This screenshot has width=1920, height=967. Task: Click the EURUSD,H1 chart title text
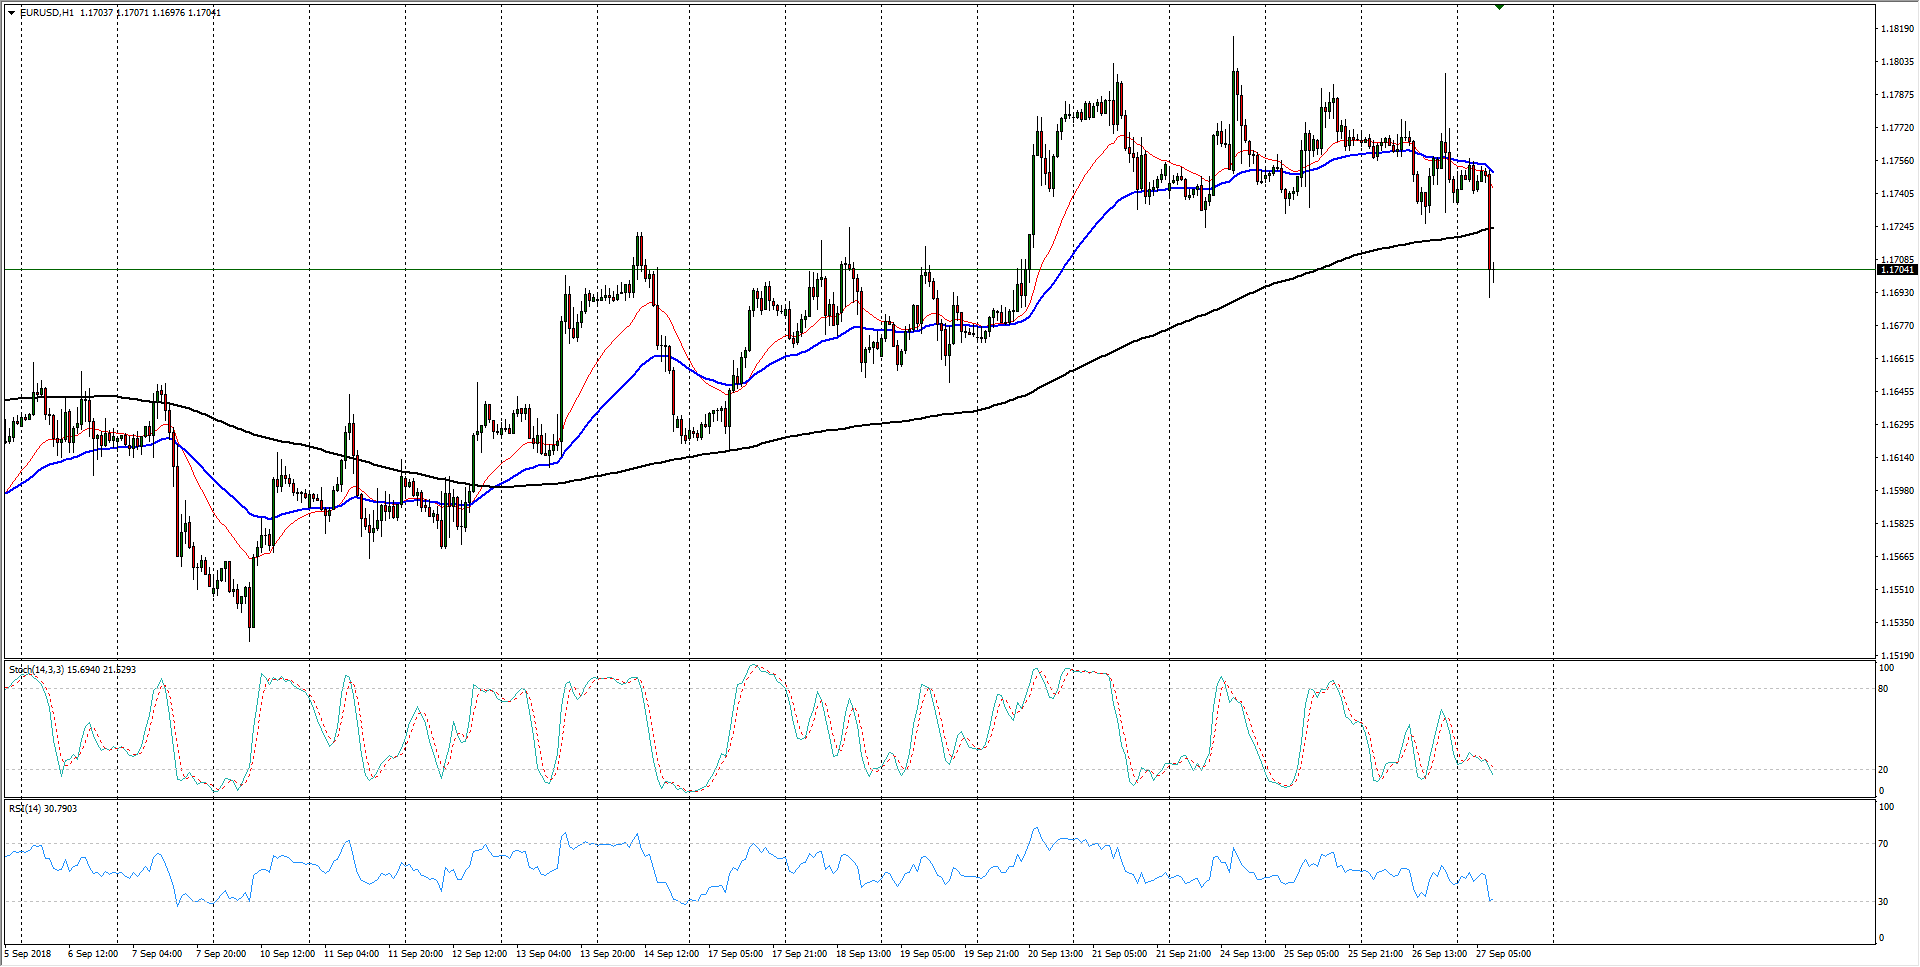tap(47, 13)
